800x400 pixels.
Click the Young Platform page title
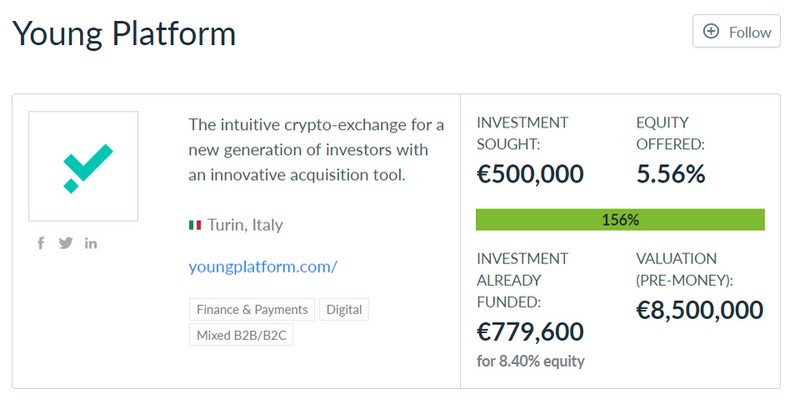124,34
